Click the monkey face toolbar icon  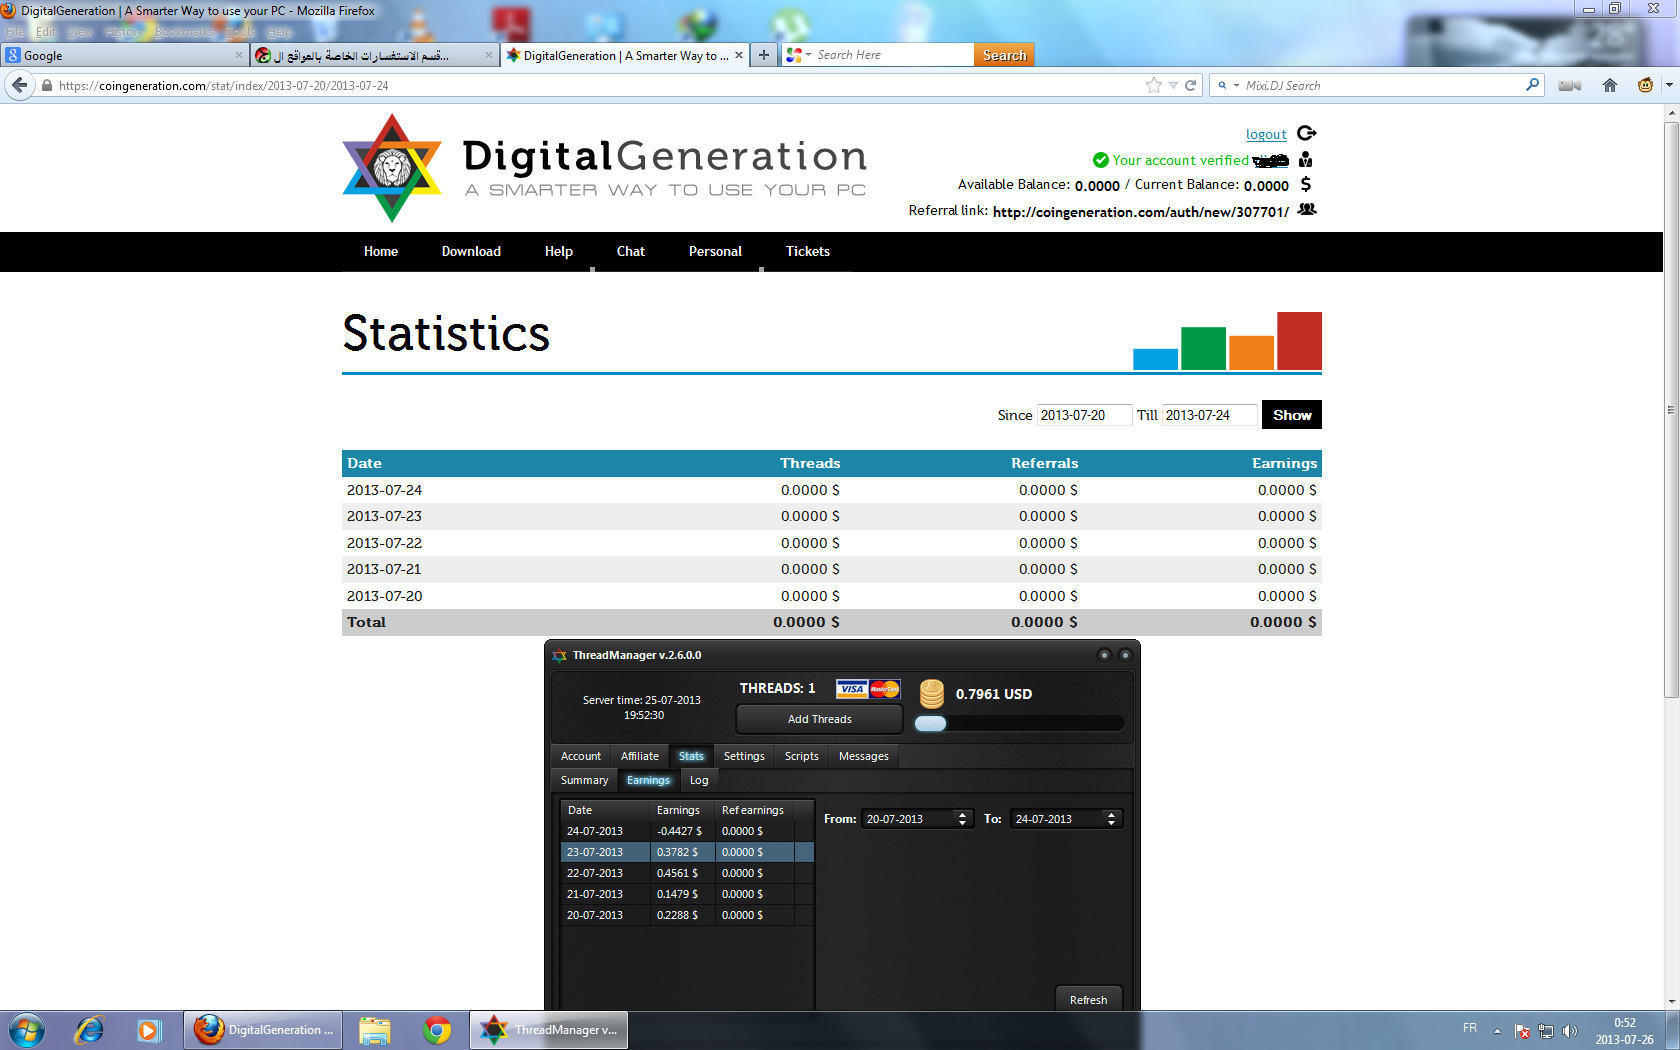[x=1646, y=85]
